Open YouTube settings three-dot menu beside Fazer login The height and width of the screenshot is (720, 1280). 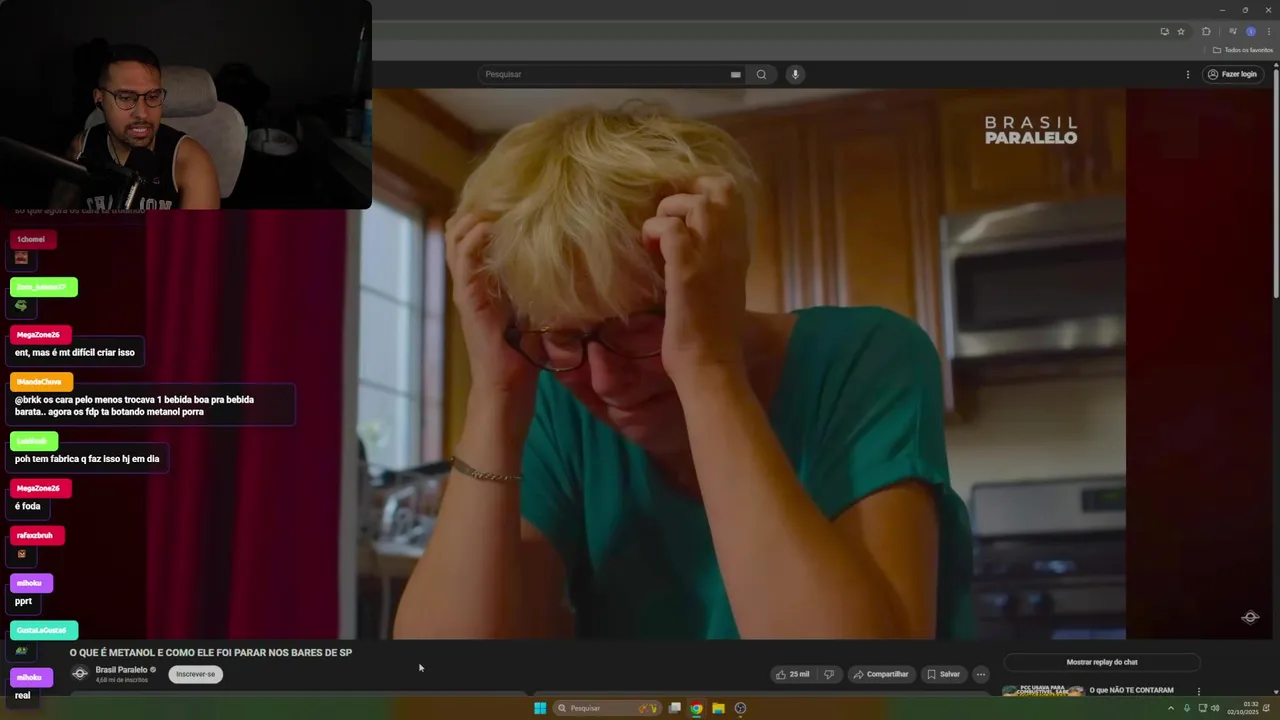[x=1188, y=74]
